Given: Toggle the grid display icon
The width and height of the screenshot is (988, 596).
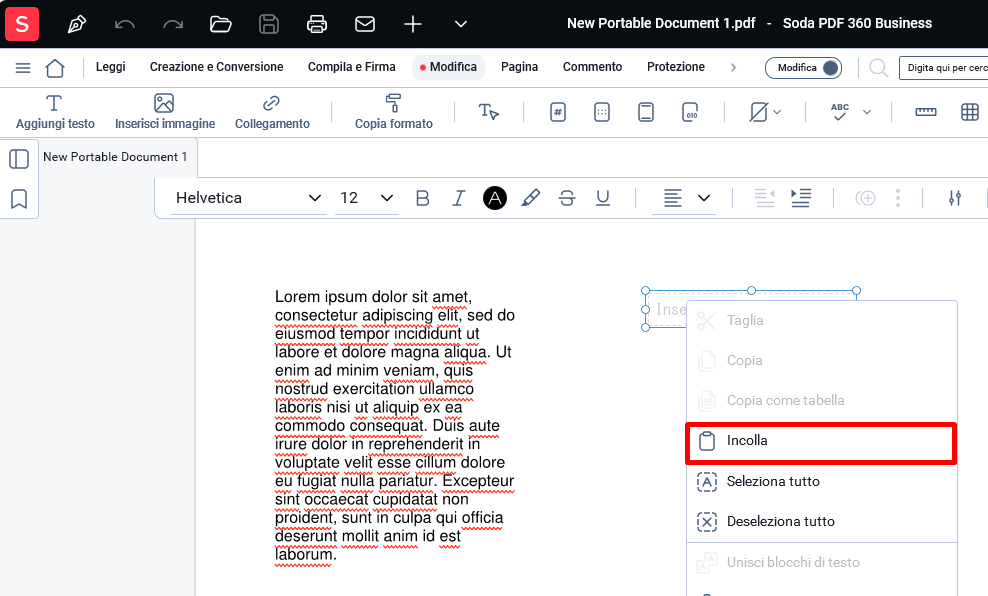Looking at the screenshot, I should [970, 112].
